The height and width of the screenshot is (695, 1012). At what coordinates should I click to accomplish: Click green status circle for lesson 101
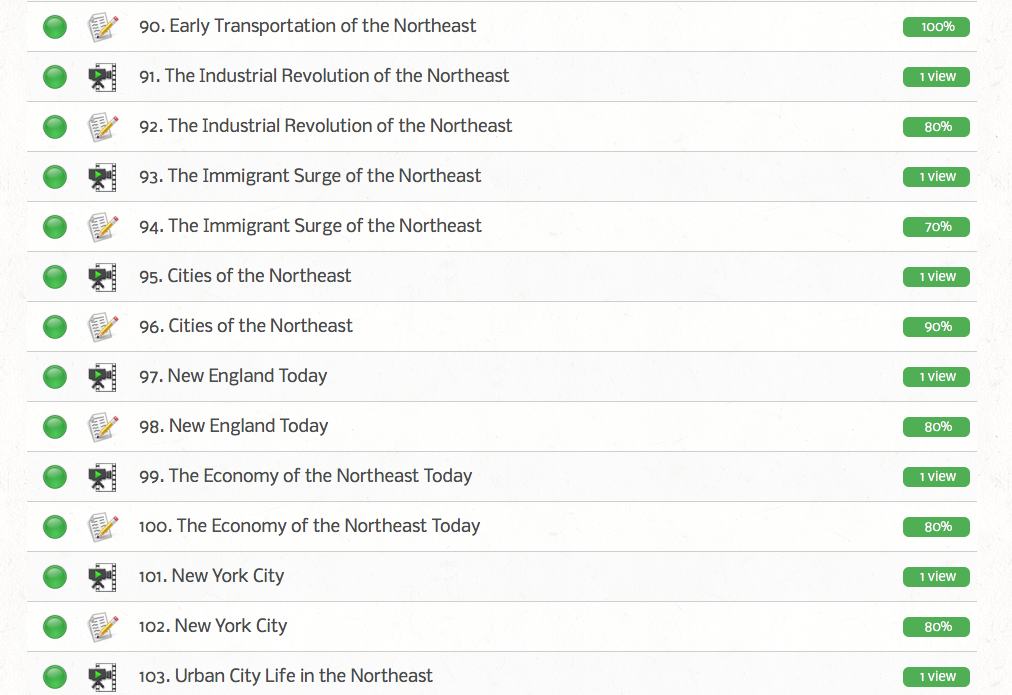pyautogui.click(x=55, y=577)
